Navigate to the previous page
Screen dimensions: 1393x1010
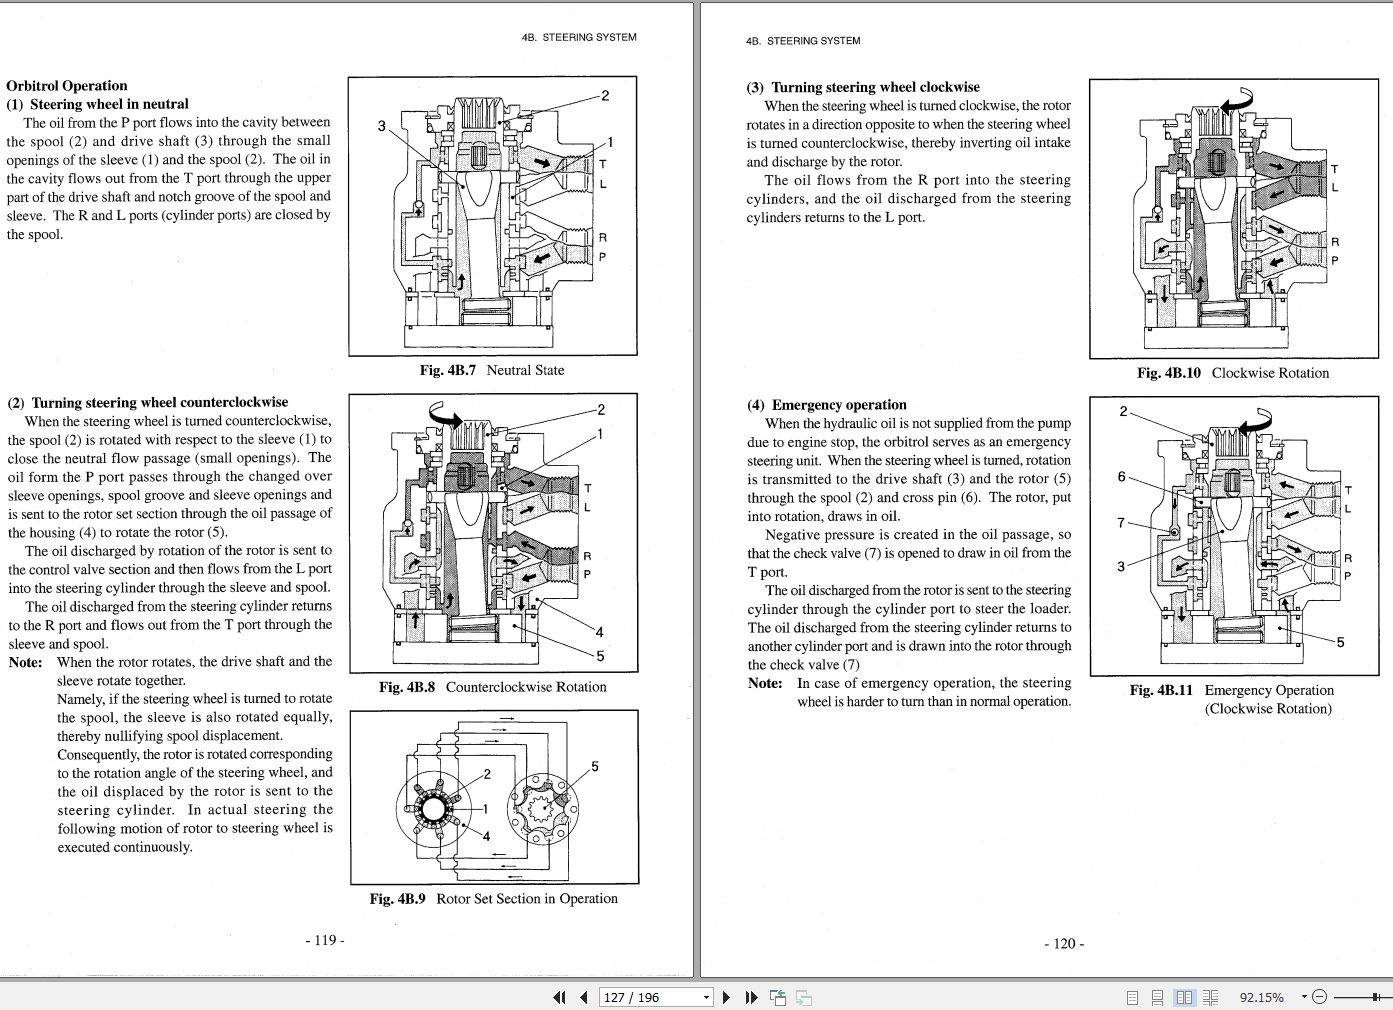tap(583, 997)
